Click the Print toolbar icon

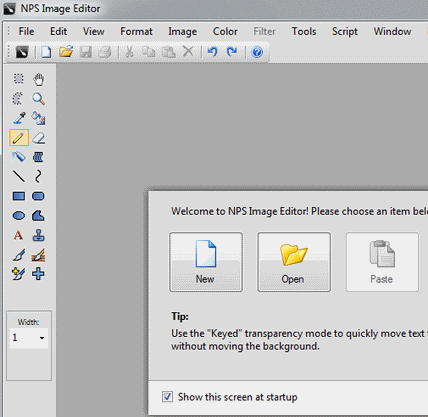pos(105,52)
